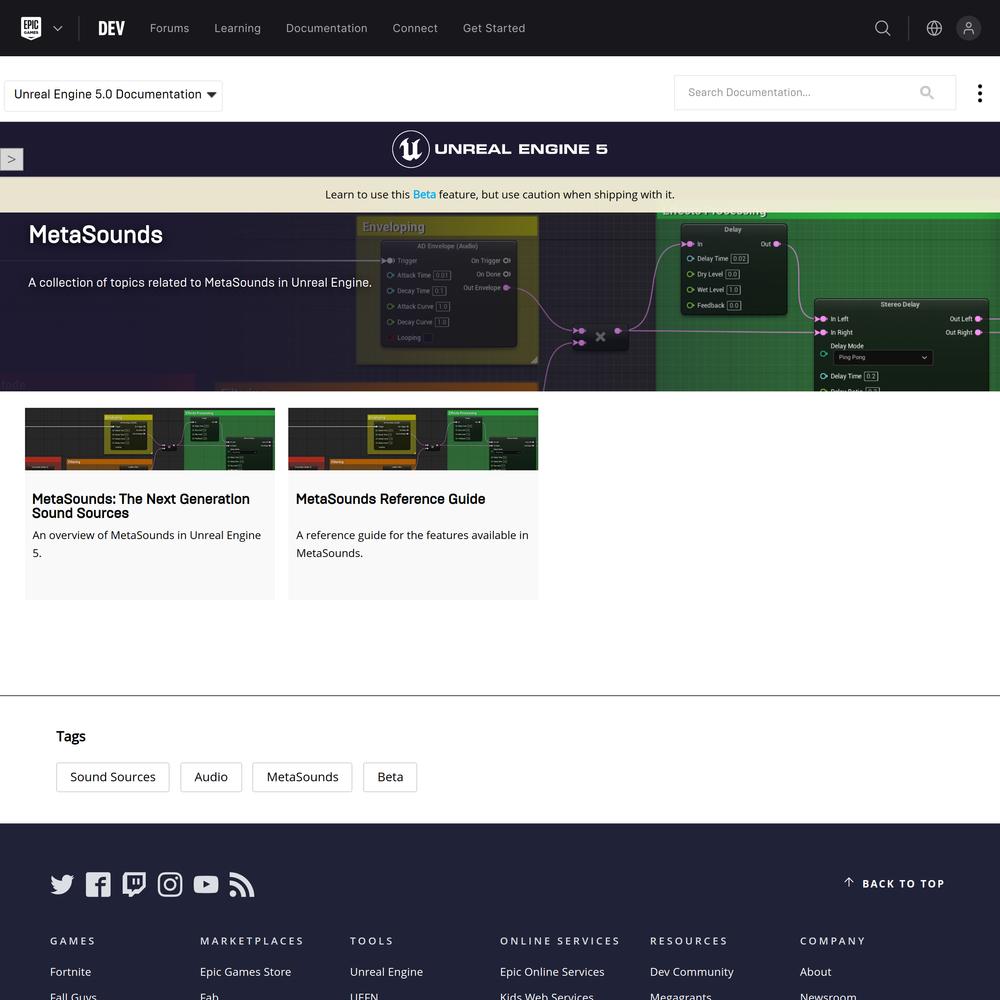Open MetaSounds: The Next Generation Sound Sources
This screenshot has height=1000, width=1000.
(x=141, y=506)
